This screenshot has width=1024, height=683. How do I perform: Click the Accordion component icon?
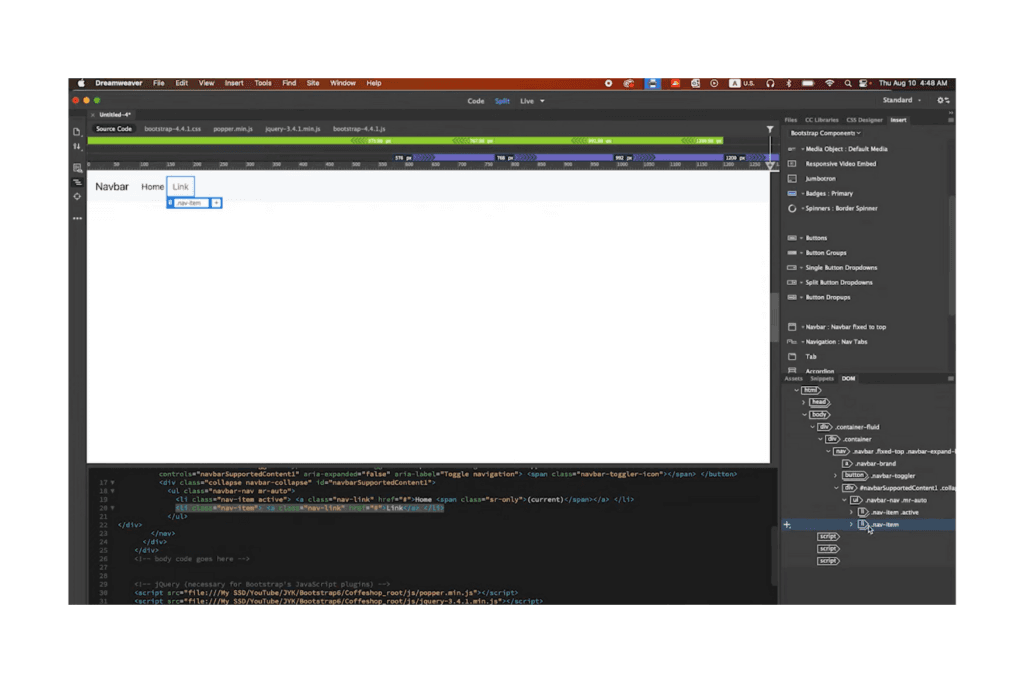pyautogui.click(x=792, y=370)
